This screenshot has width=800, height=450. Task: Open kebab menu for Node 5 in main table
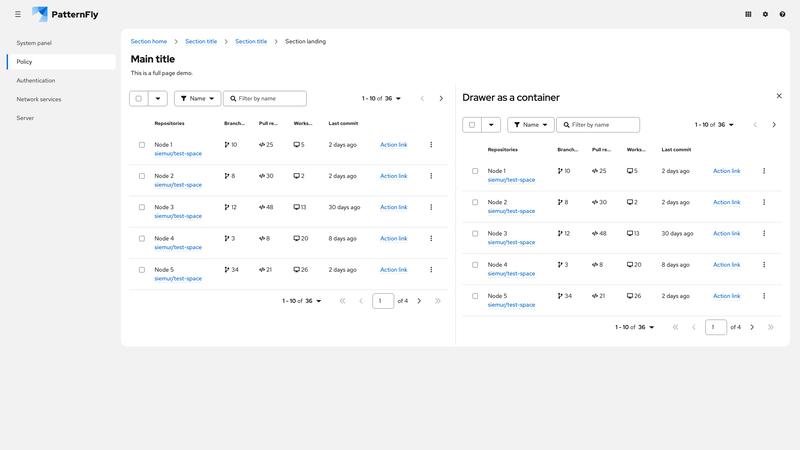431,270
